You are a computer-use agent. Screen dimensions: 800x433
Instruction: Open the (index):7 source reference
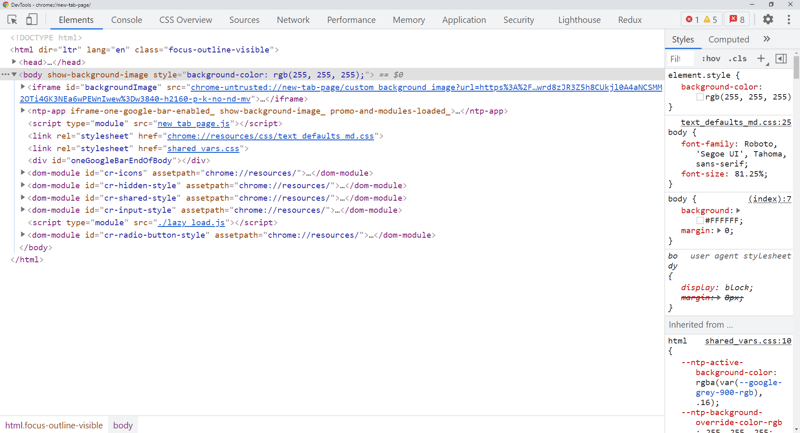click(x=769, y=199)
